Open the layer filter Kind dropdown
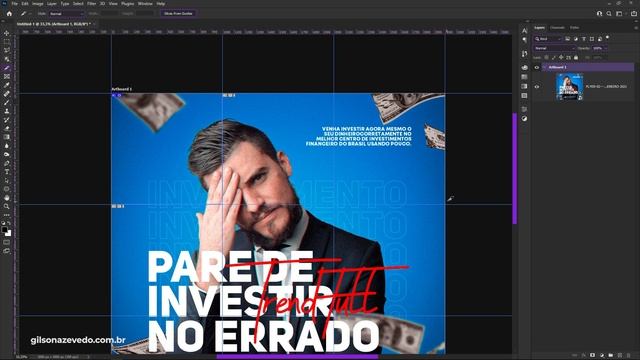640x360 pixels. (548, 39)
